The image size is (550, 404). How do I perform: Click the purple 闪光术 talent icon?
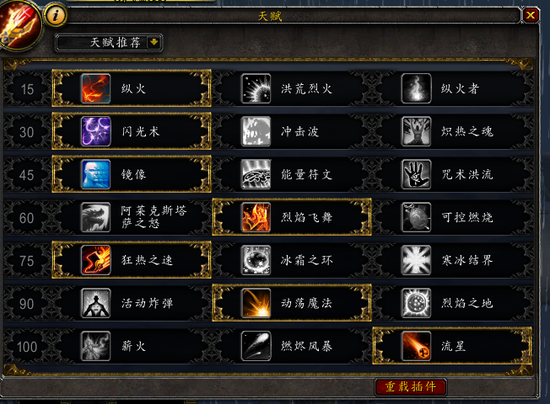pyautogui.click(x=96, y=132)
